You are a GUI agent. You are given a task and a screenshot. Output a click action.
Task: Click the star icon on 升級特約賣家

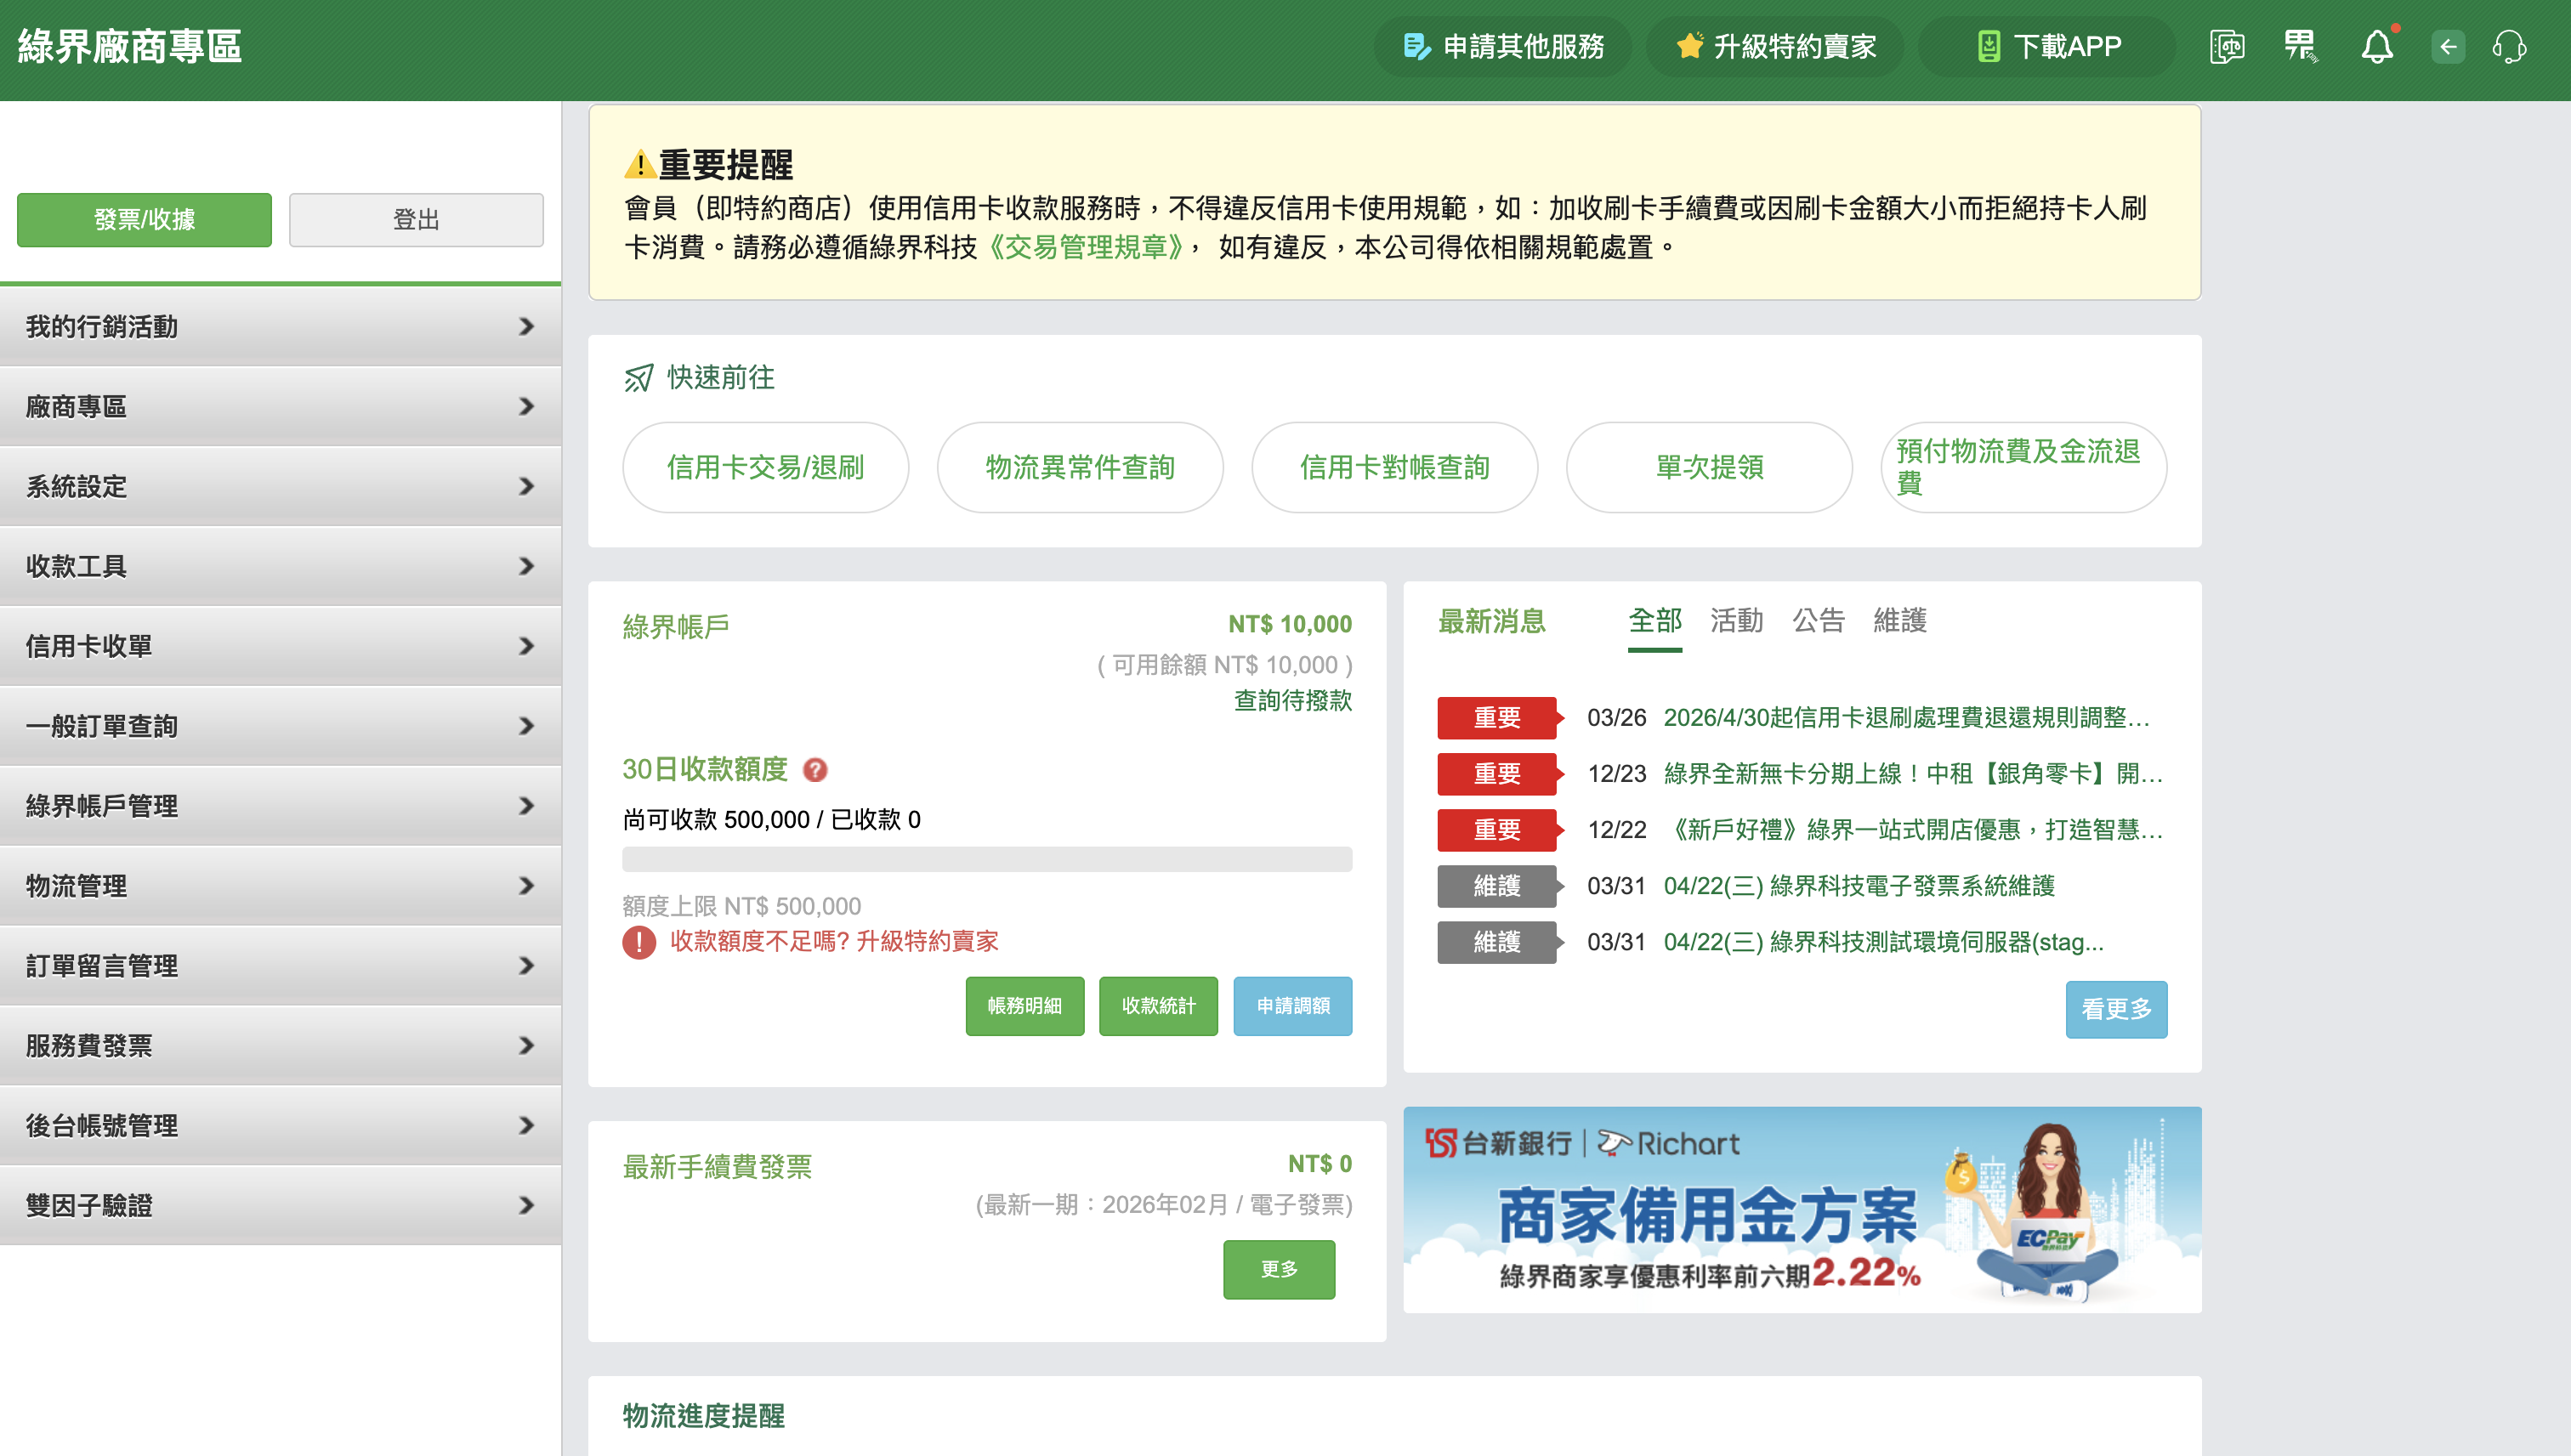pyautogui.click(x=1690, y=46)
